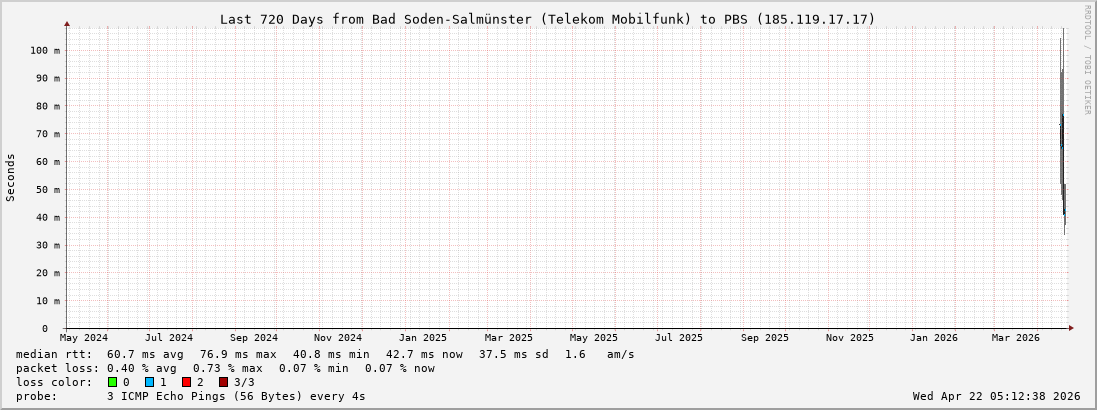Click the blue loss color 1 swatch
This screenshot has width=1097, height=410.
pyautogui.click(x=149, y=382)
